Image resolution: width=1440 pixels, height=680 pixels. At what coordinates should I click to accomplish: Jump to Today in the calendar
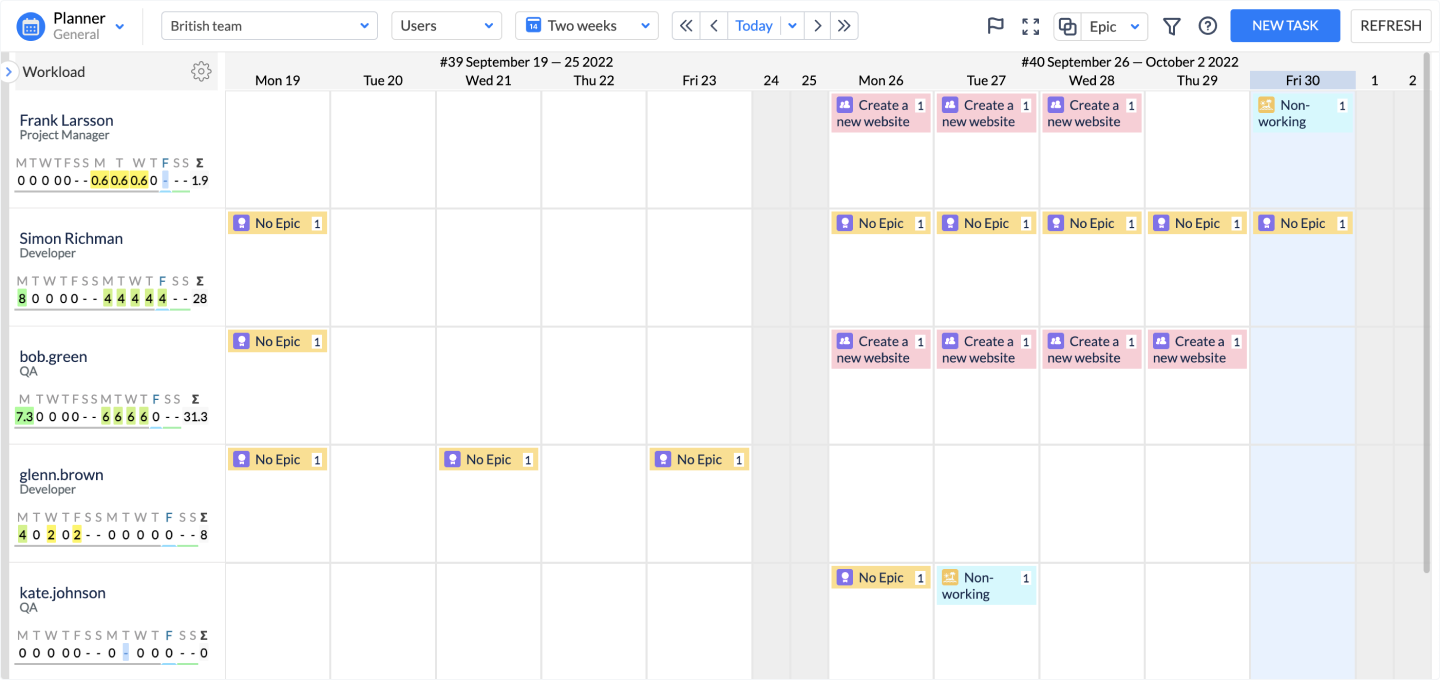754,26
